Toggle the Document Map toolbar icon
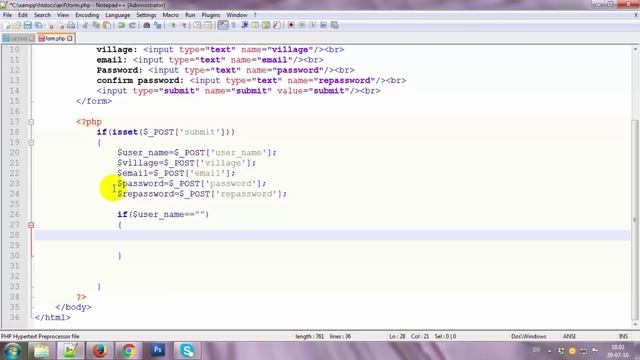 coord(266,25)
